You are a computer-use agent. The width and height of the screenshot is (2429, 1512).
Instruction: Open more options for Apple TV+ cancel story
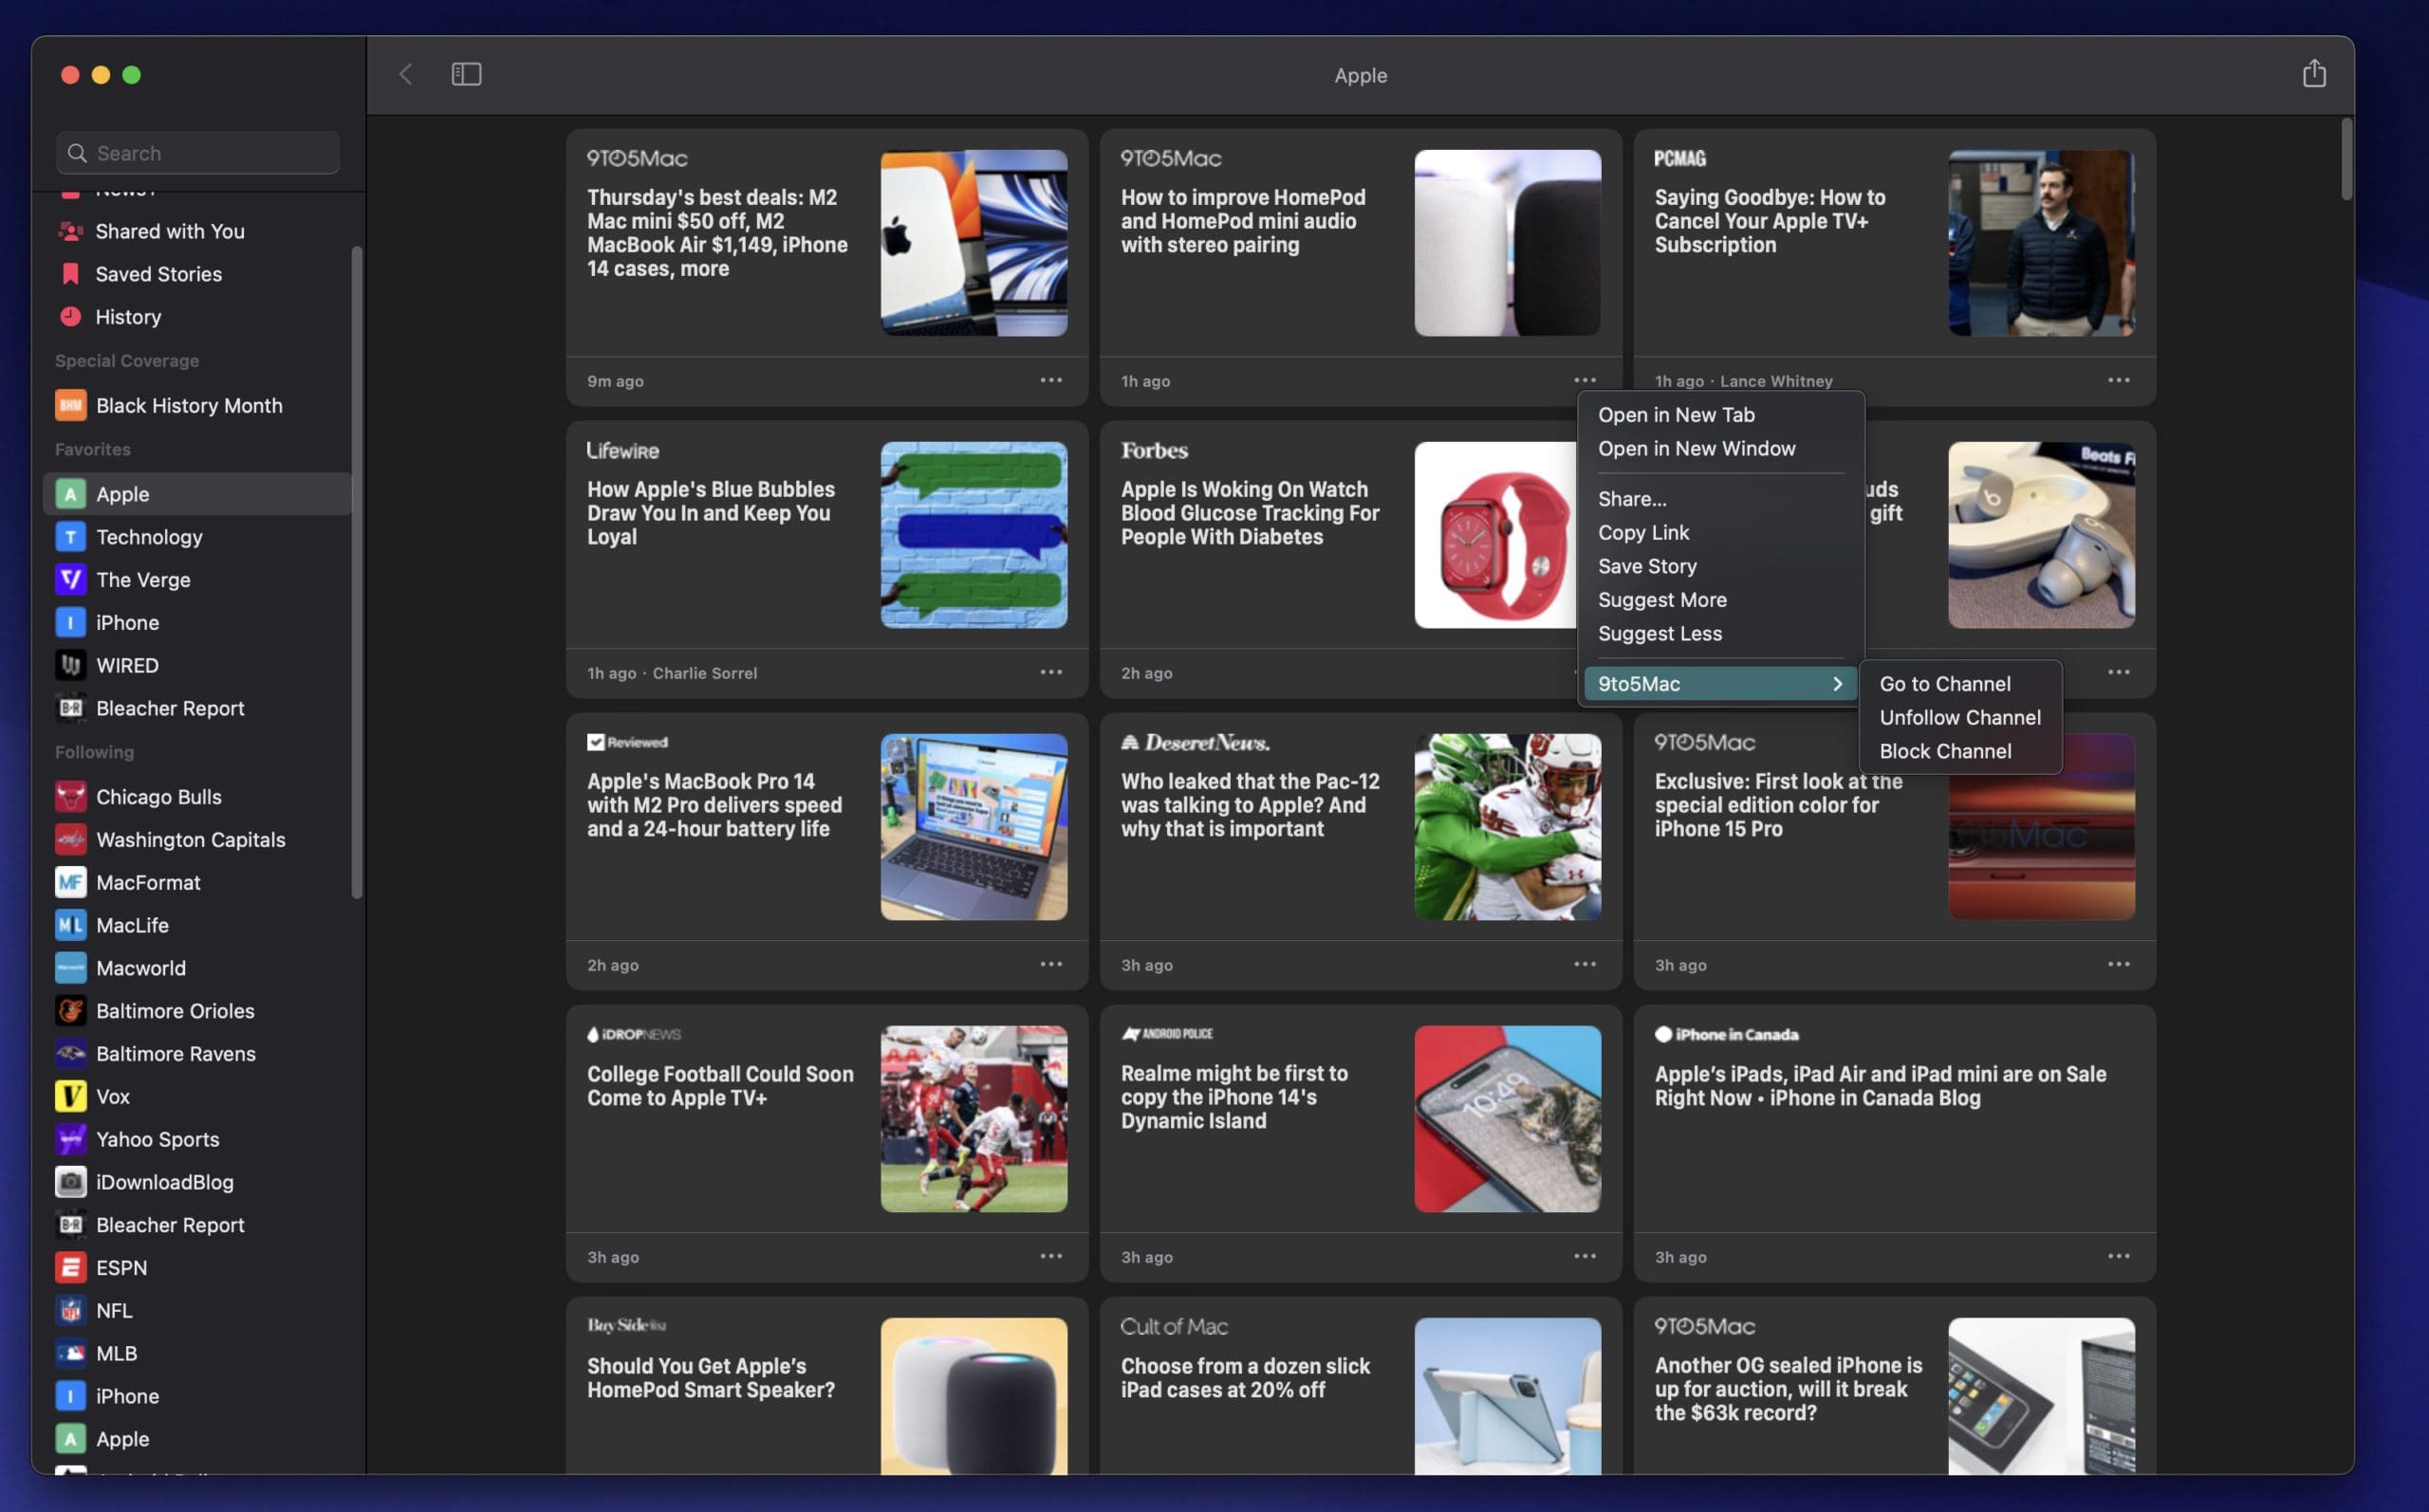[x=2118, y=380]
